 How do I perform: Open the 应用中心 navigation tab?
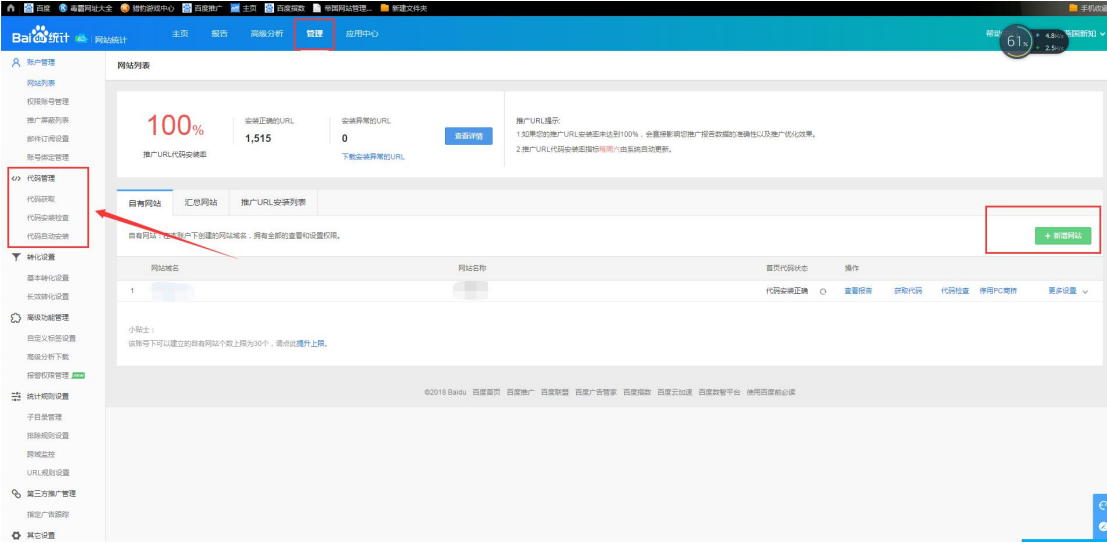[361, 34]
